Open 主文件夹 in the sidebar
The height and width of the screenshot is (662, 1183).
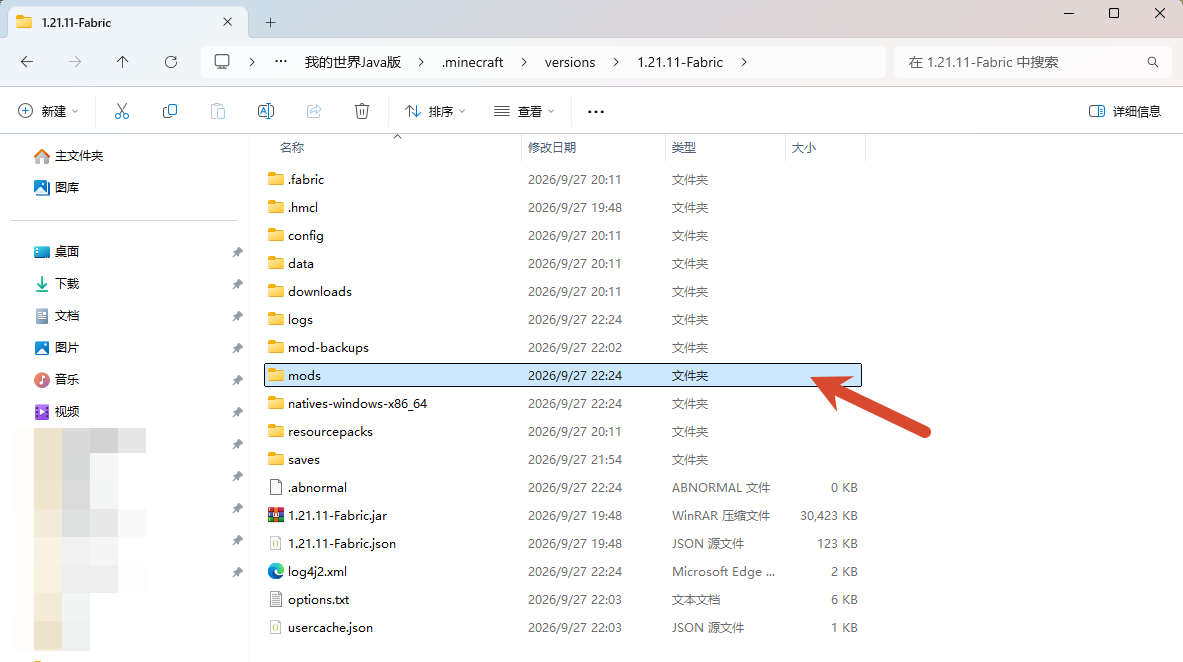(69, 155)
